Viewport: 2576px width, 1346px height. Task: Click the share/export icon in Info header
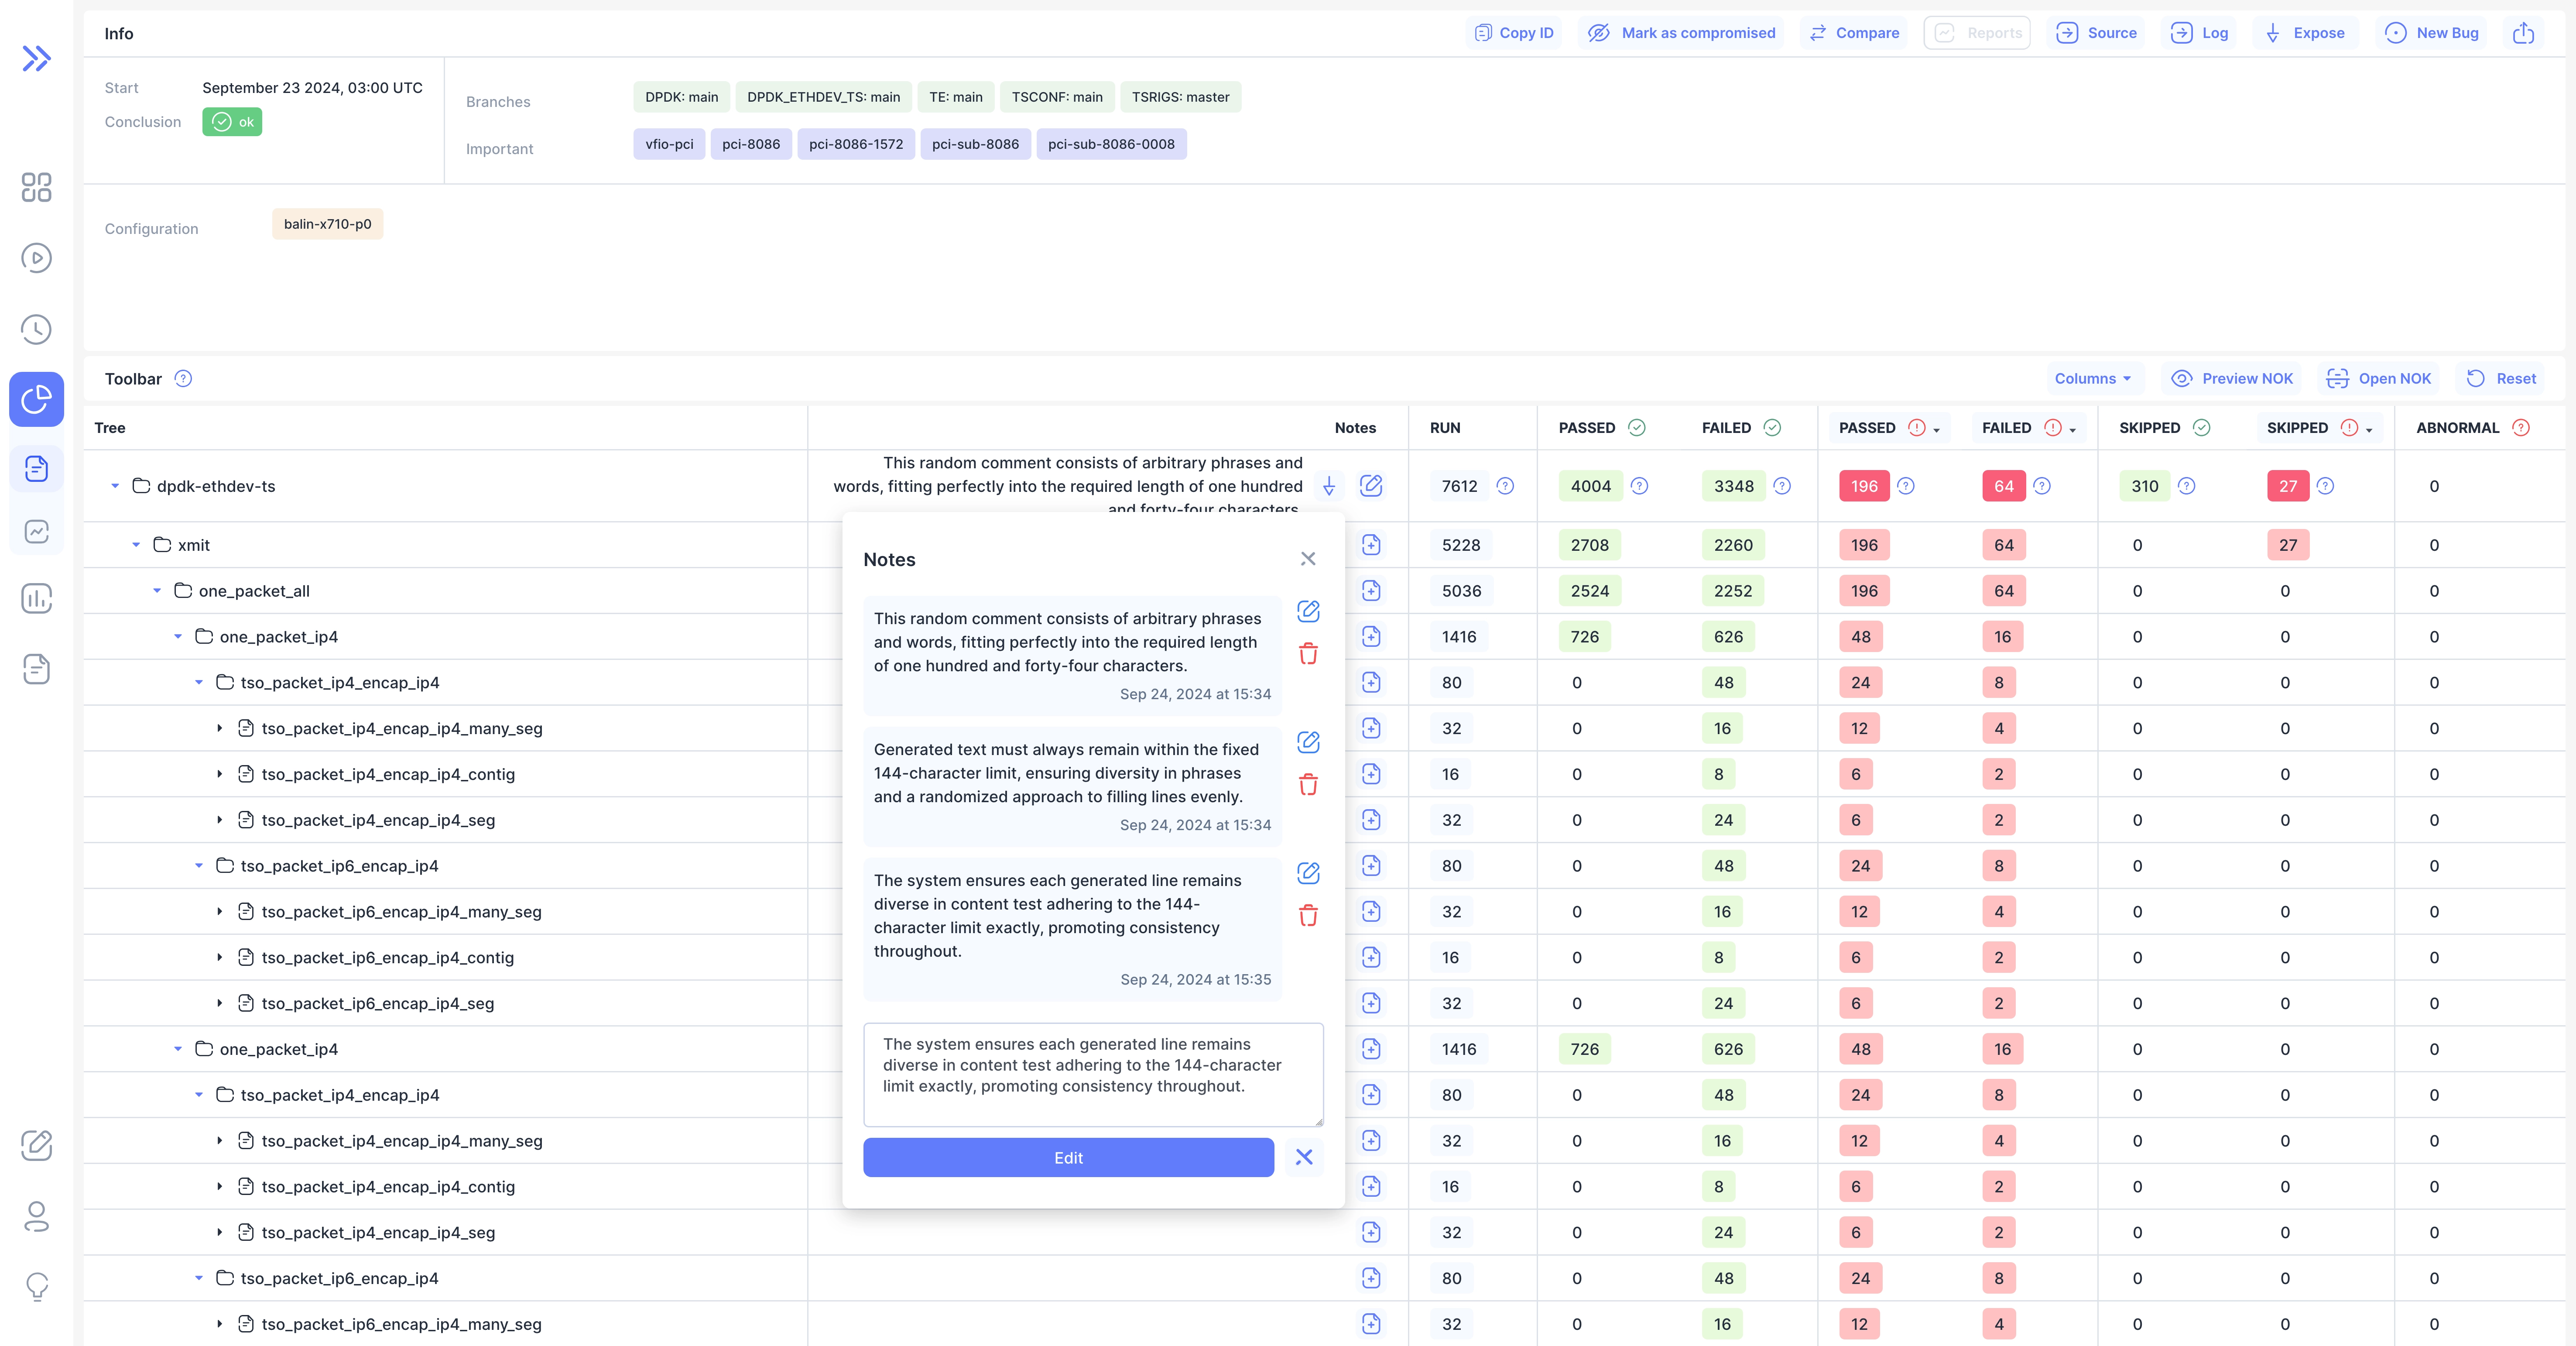click(x=2523, y=33)
